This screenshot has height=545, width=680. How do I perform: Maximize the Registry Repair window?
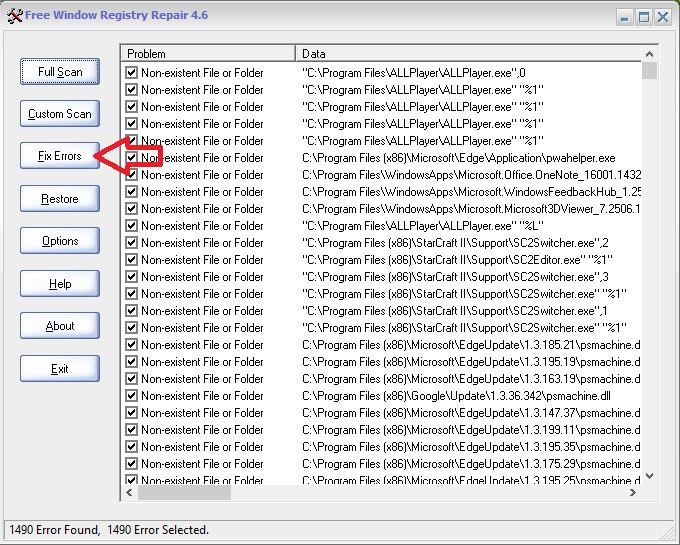tap(644, 17)
